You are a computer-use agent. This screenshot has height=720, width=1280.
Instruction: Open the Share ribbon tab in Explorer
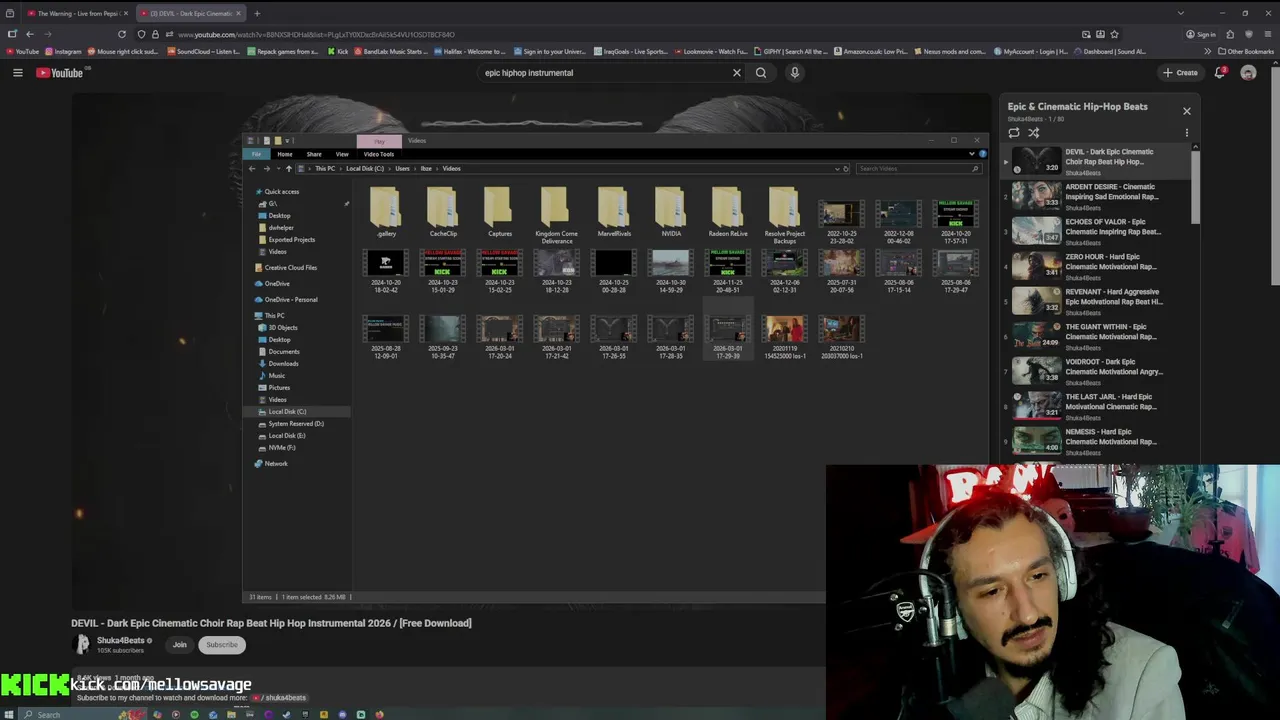[x=314, y=154]
